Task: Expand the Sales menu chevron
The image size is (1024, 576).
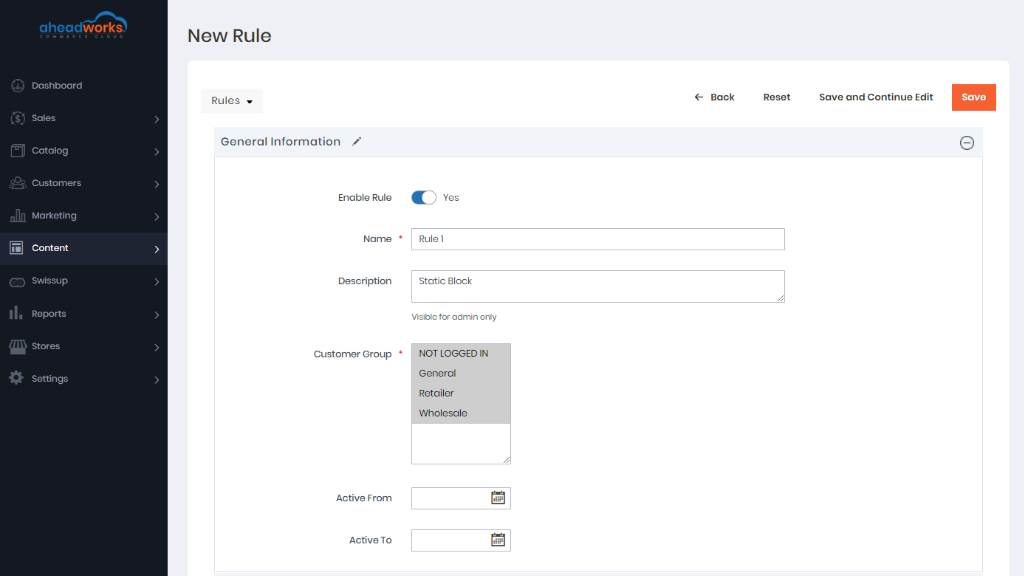Action: 157,119
